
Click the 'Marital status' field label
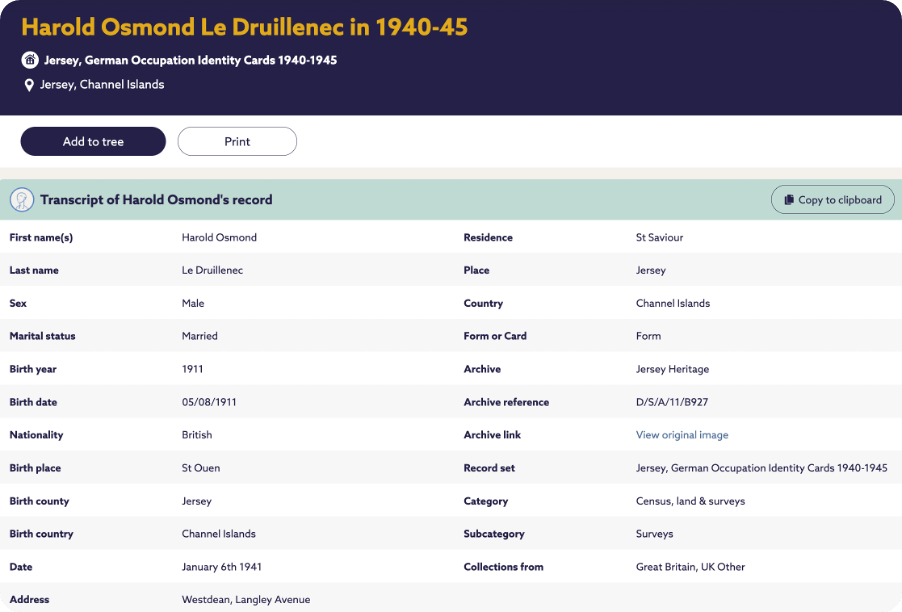point(42,336)
